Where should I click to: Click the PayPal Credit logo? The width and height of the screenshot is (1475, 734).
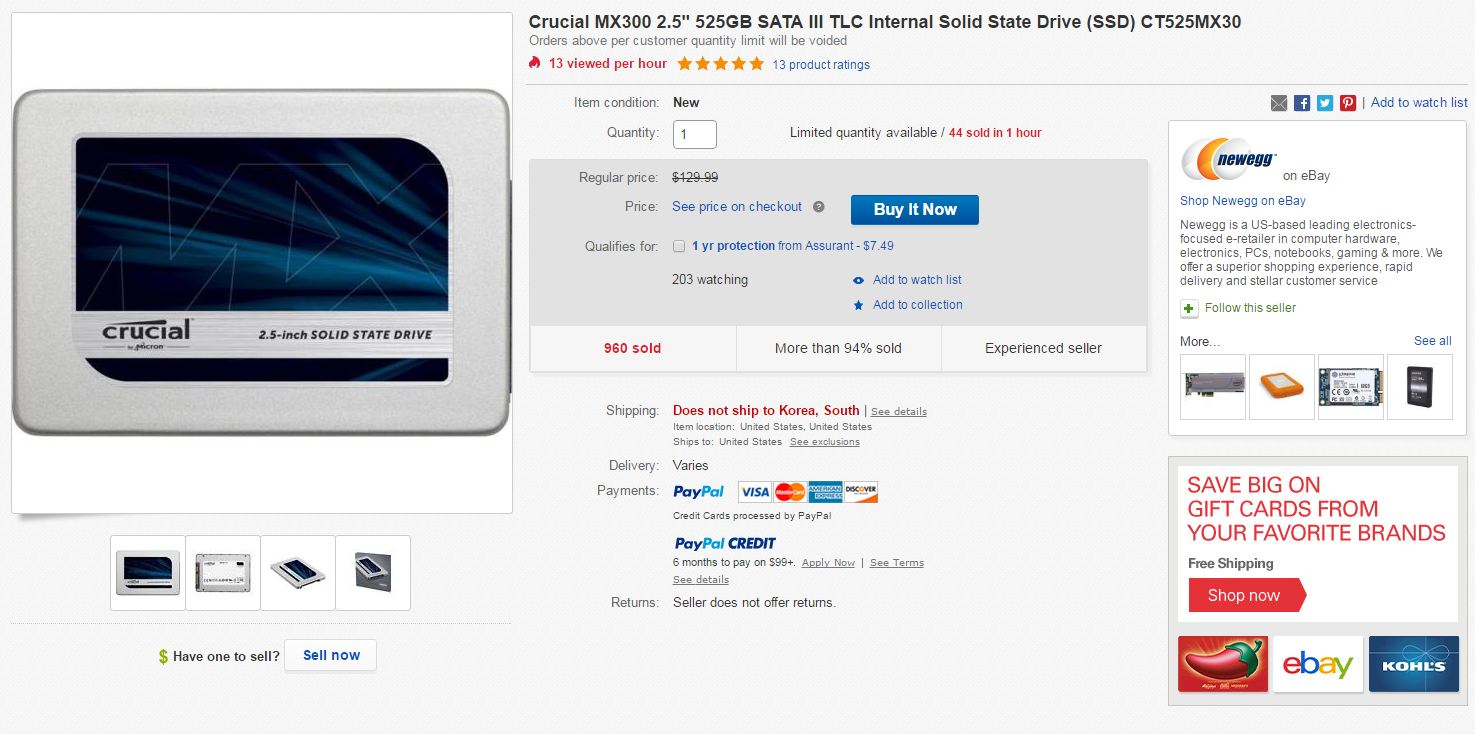click(725, 544)
